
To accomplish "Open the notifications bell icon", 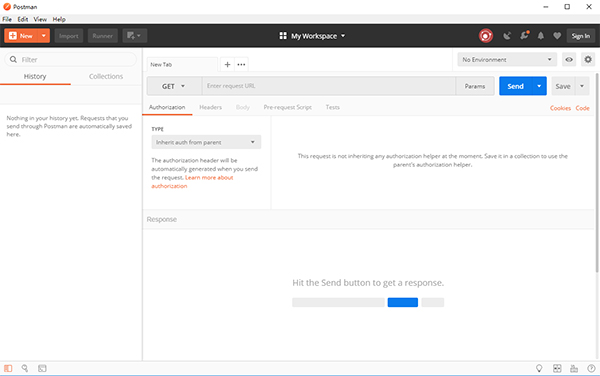I will point(540,36).
